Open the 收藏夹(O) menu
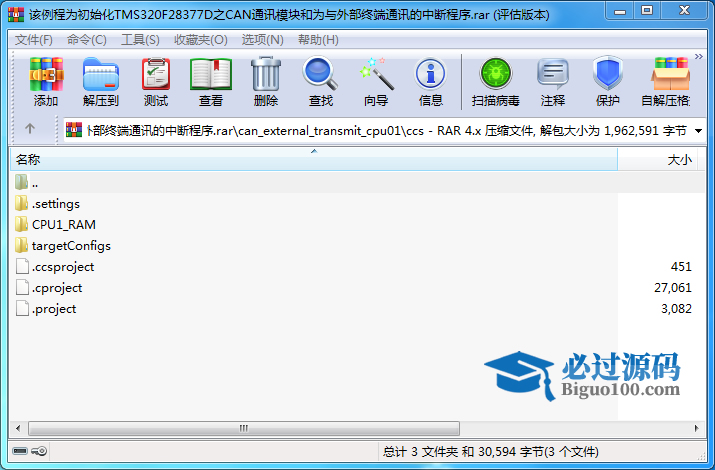This screenshot has width=715, height=470. pyautogui.click(x=201, y=40)
